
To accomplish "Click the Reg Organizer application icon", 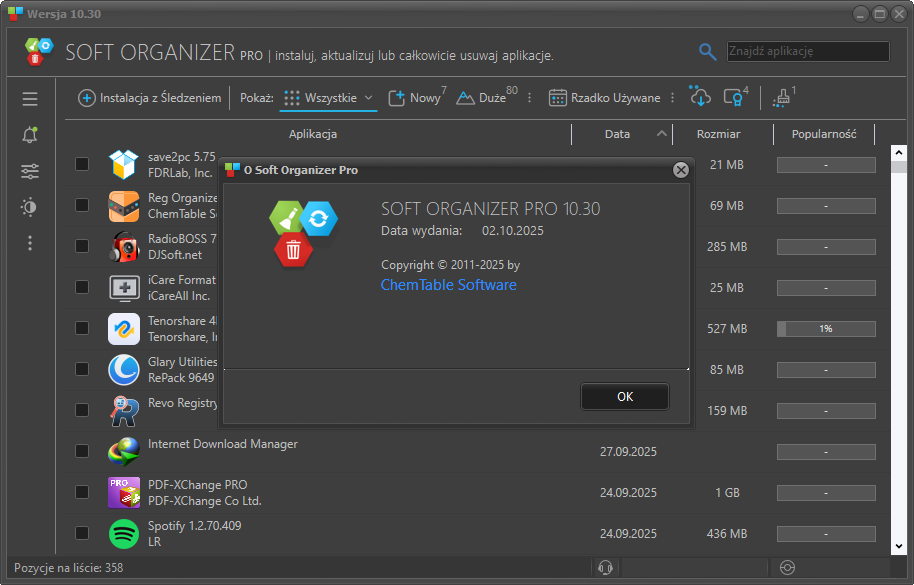I will (x=124, y=206).
